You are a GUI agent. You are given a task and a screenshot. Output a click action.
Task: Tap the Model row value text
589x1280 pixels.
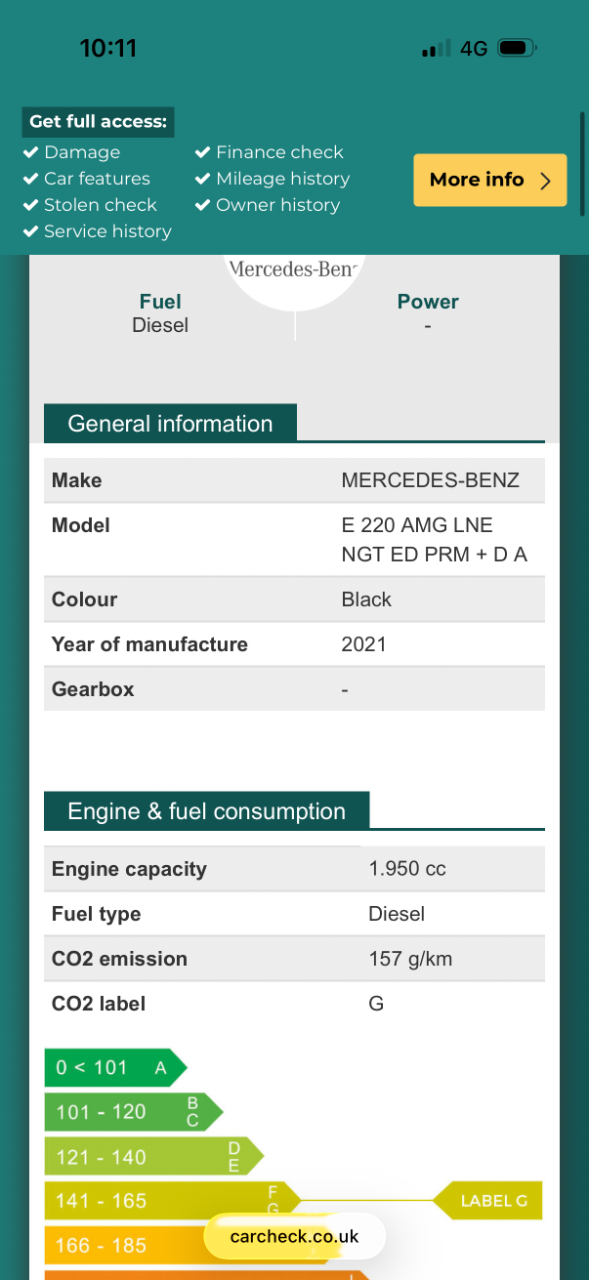434,540
